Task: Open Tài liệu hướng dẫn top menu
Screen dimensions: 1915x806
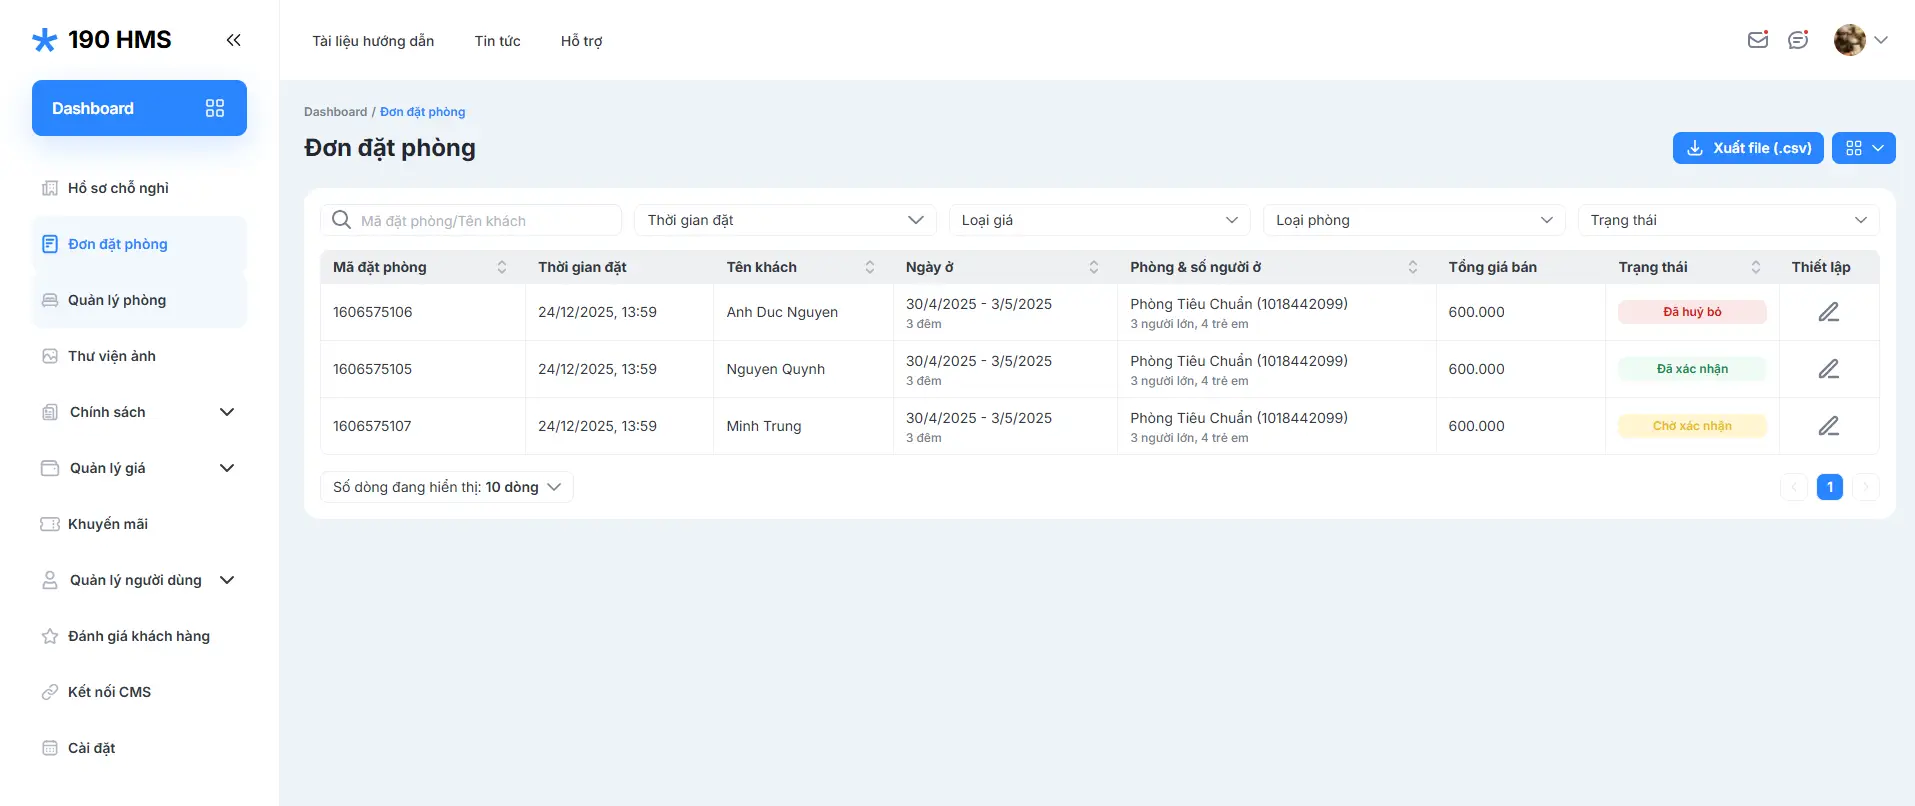Action: pos(373,41)
